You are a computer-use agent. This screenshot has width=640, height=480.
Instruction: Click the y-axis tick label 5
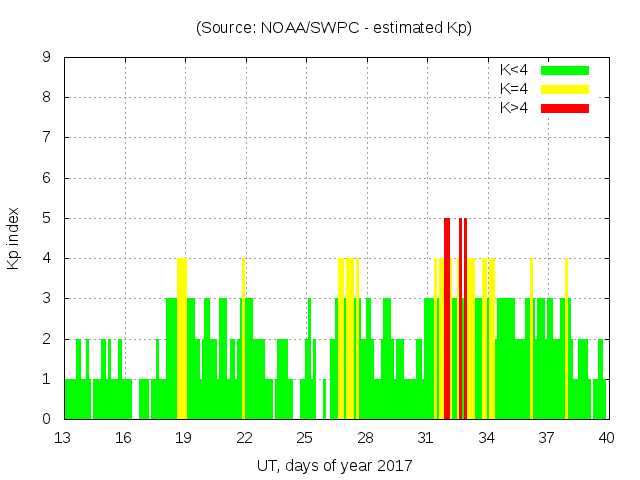47,218
